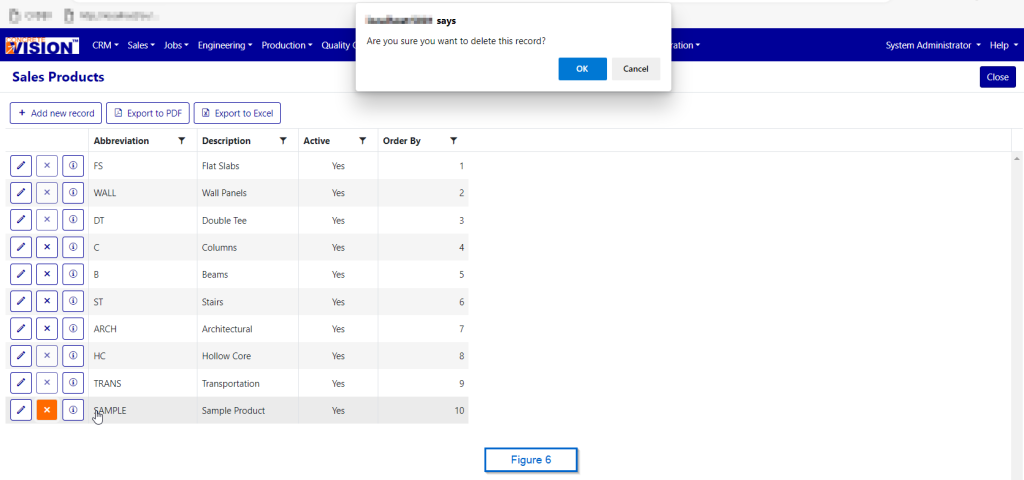Delete the HC Hollow Core record

47,356
